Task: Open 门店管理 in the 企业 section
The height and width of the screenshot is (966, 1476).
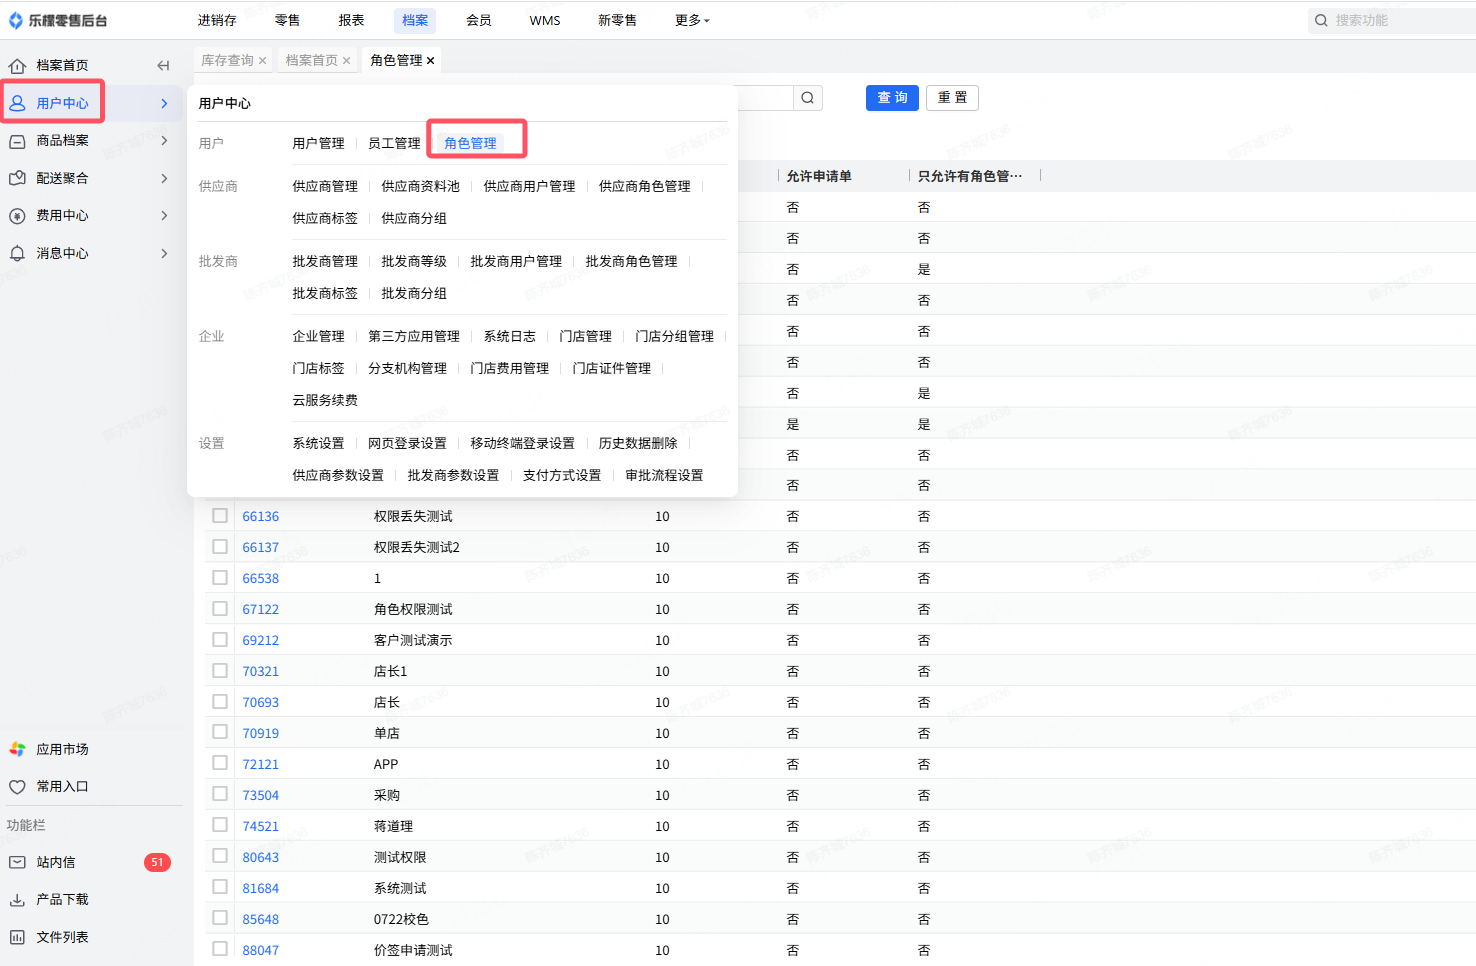Action: (x=585, y=337)
